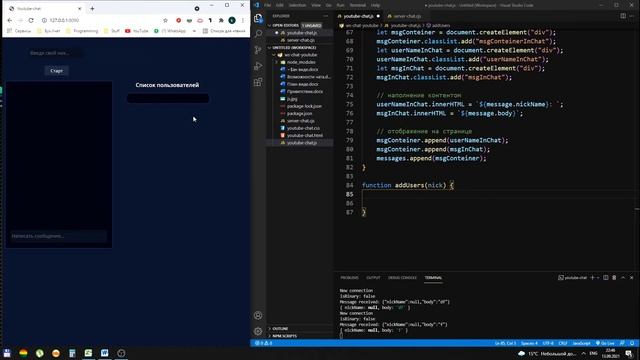This screenshot has height=360, width=640.
Task: Click the new terminal plus icon
Action: click(592, 278)
